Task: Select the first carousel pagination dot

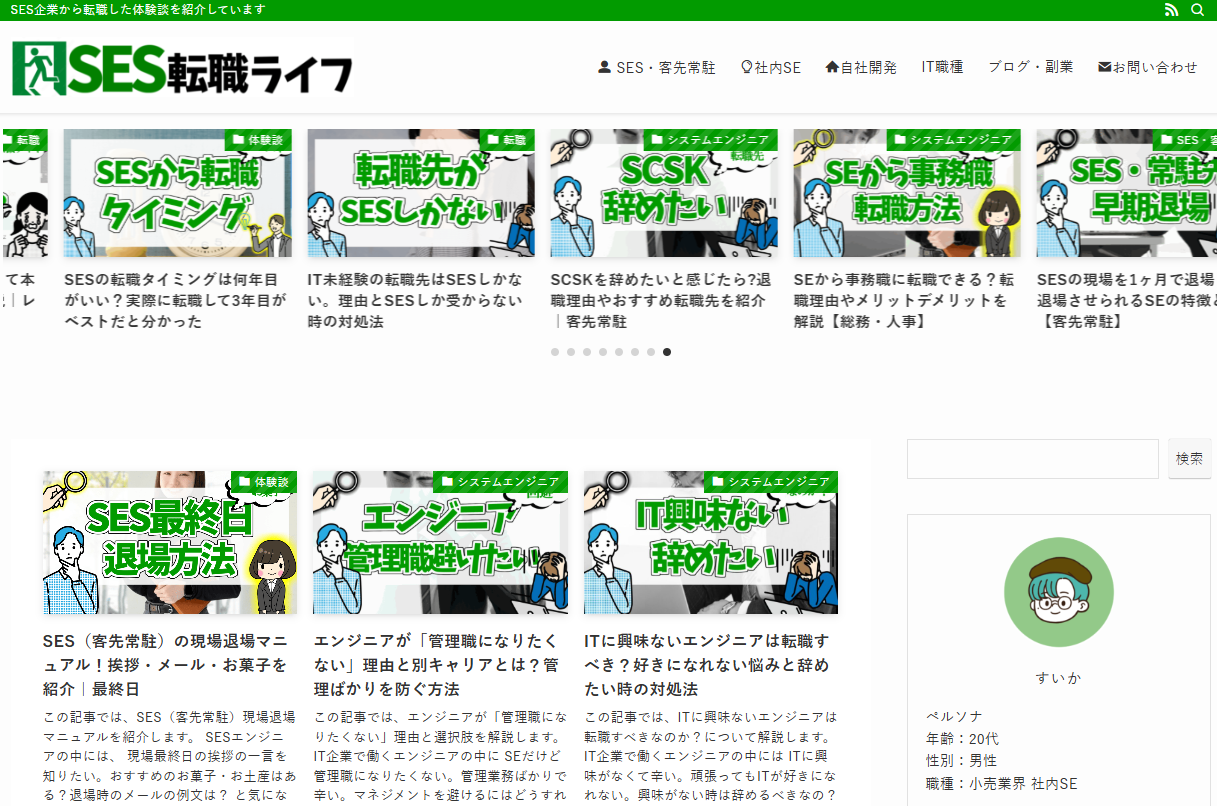Action: point(555,352)
